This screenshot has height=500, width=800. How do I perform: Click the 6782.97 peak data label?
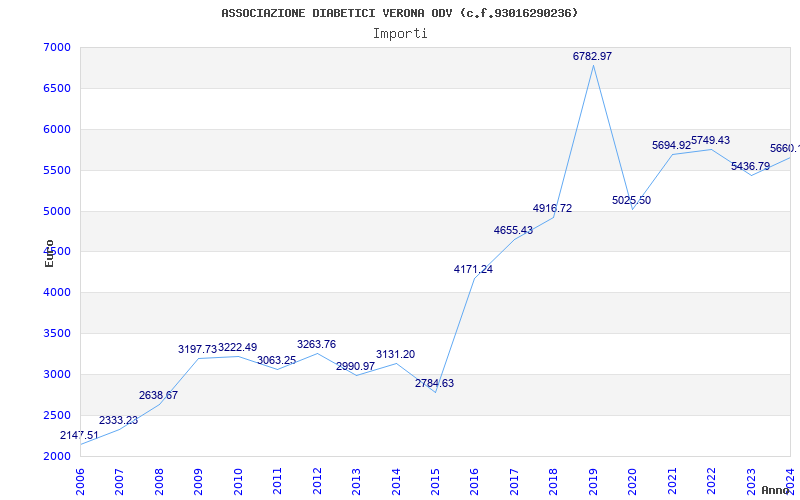pyautogui.click(x=592, y=57)
